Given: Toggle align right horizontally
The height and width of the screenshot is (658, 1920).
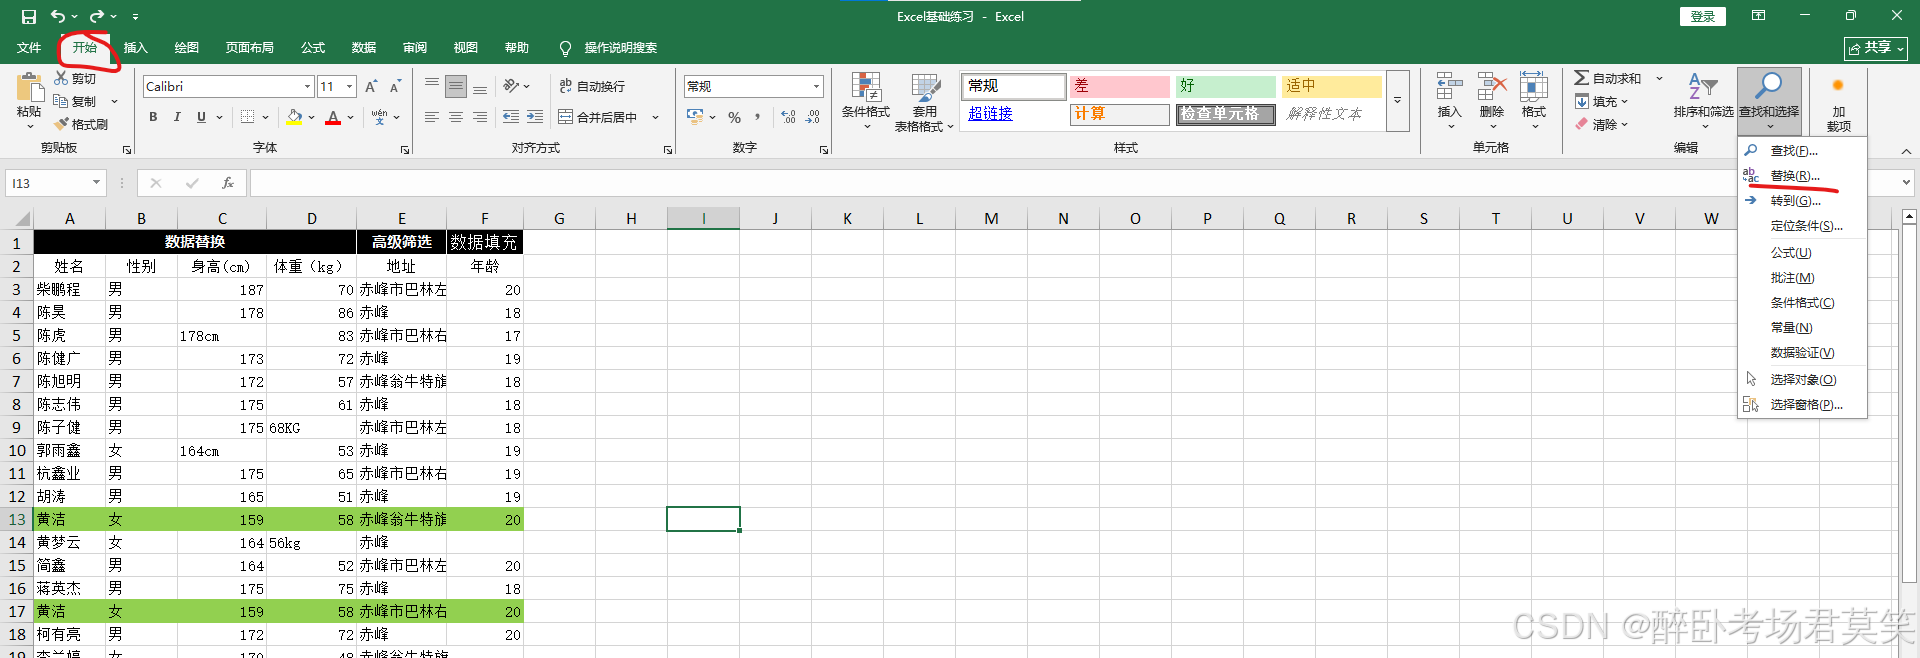Looking at the screenshot, I should [480, 117].
